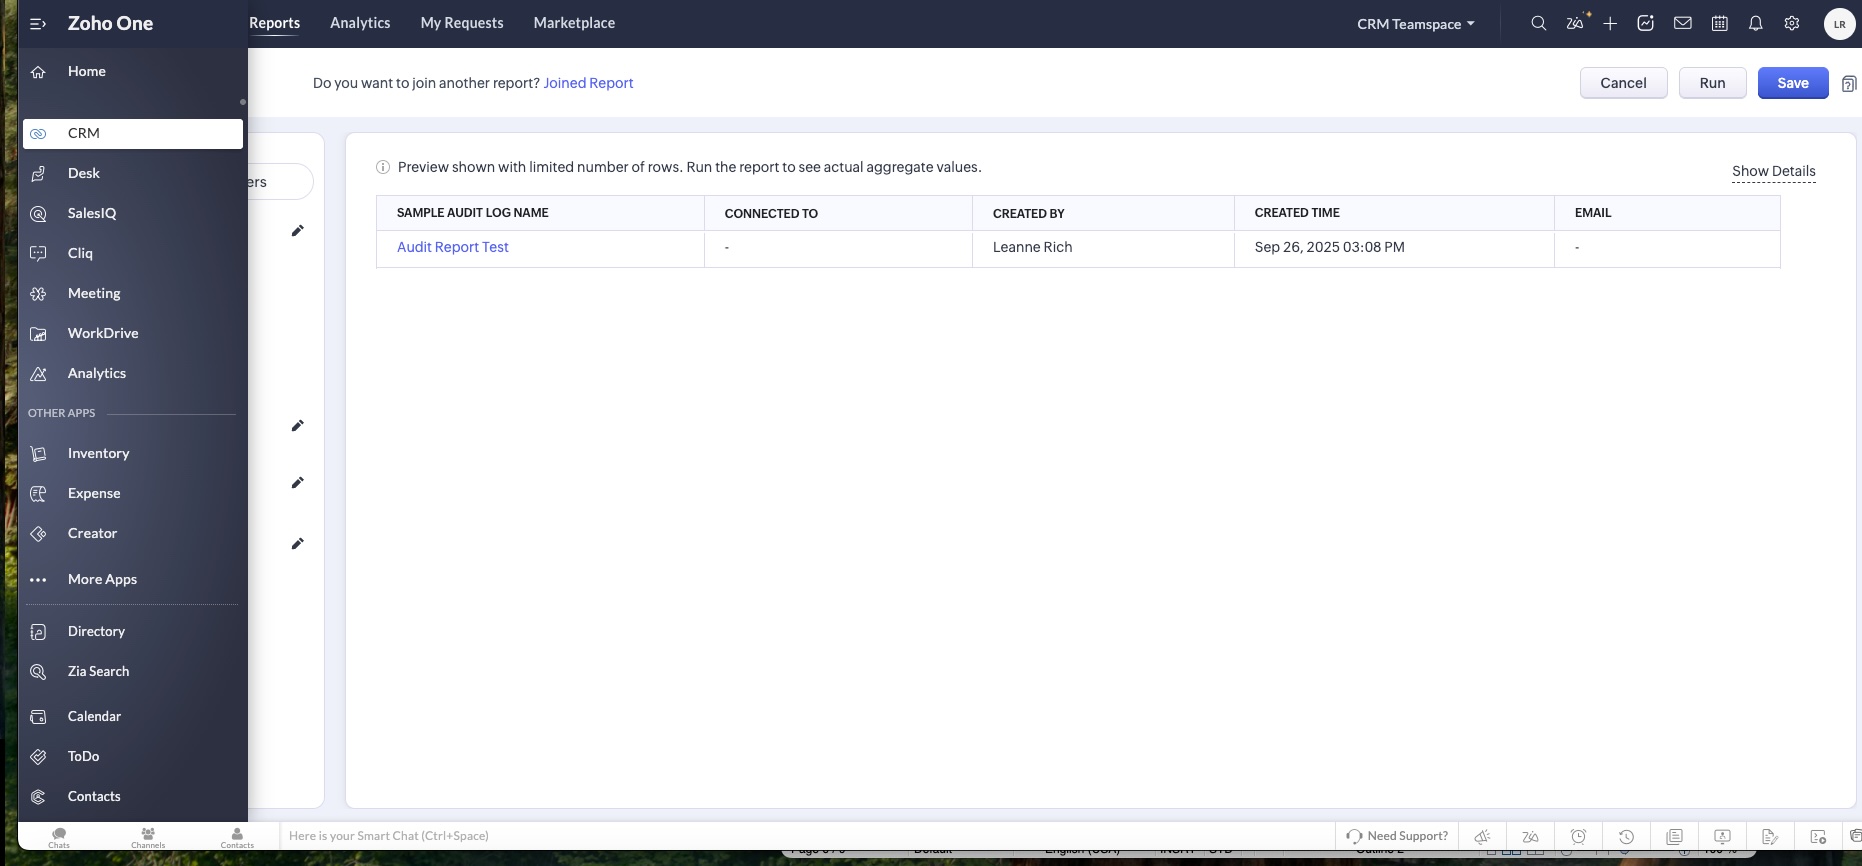Viewport: 1862px width, 866px height.
Task: Click the Cancel button
Action: click(x=1623, y=83)
